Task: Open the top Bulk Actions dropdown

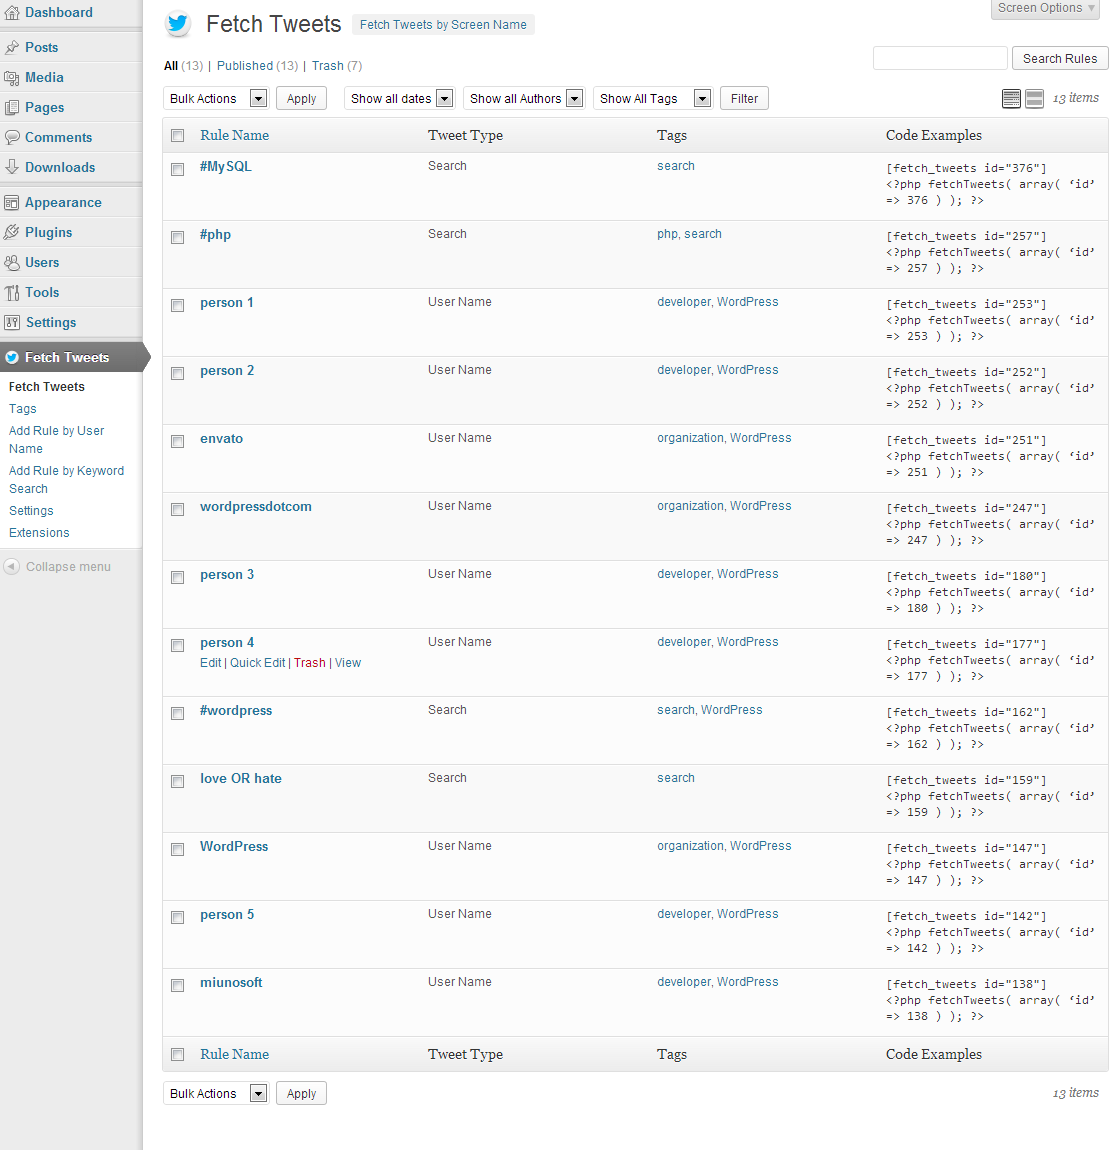Action: coord(216,98)
